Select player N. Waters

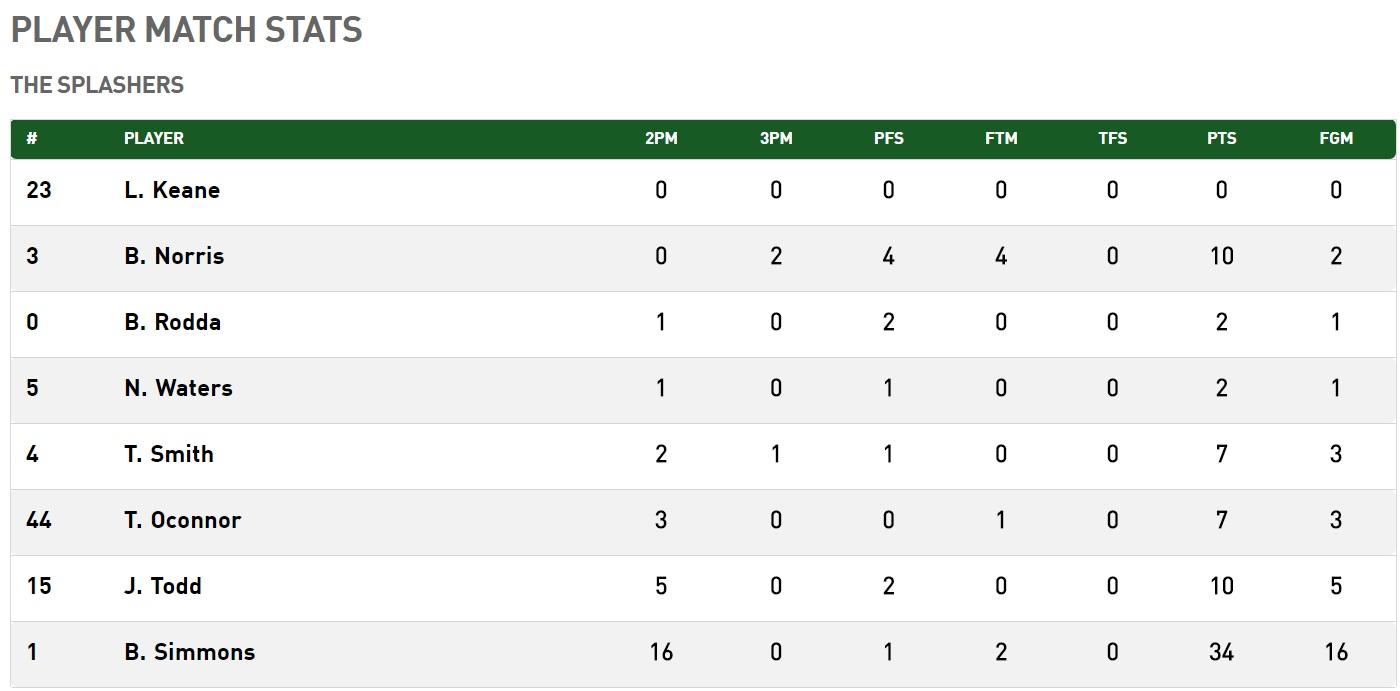tap(178, 388)
